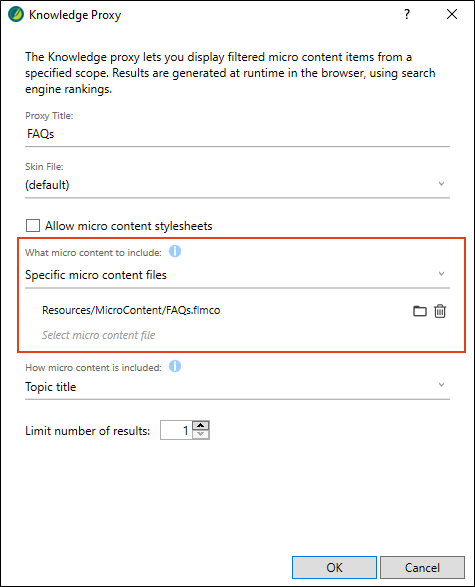This screenshot has width=475, height=587.
Task: Close the Knowledge Proxy dialog
Action: coord(452,14)
